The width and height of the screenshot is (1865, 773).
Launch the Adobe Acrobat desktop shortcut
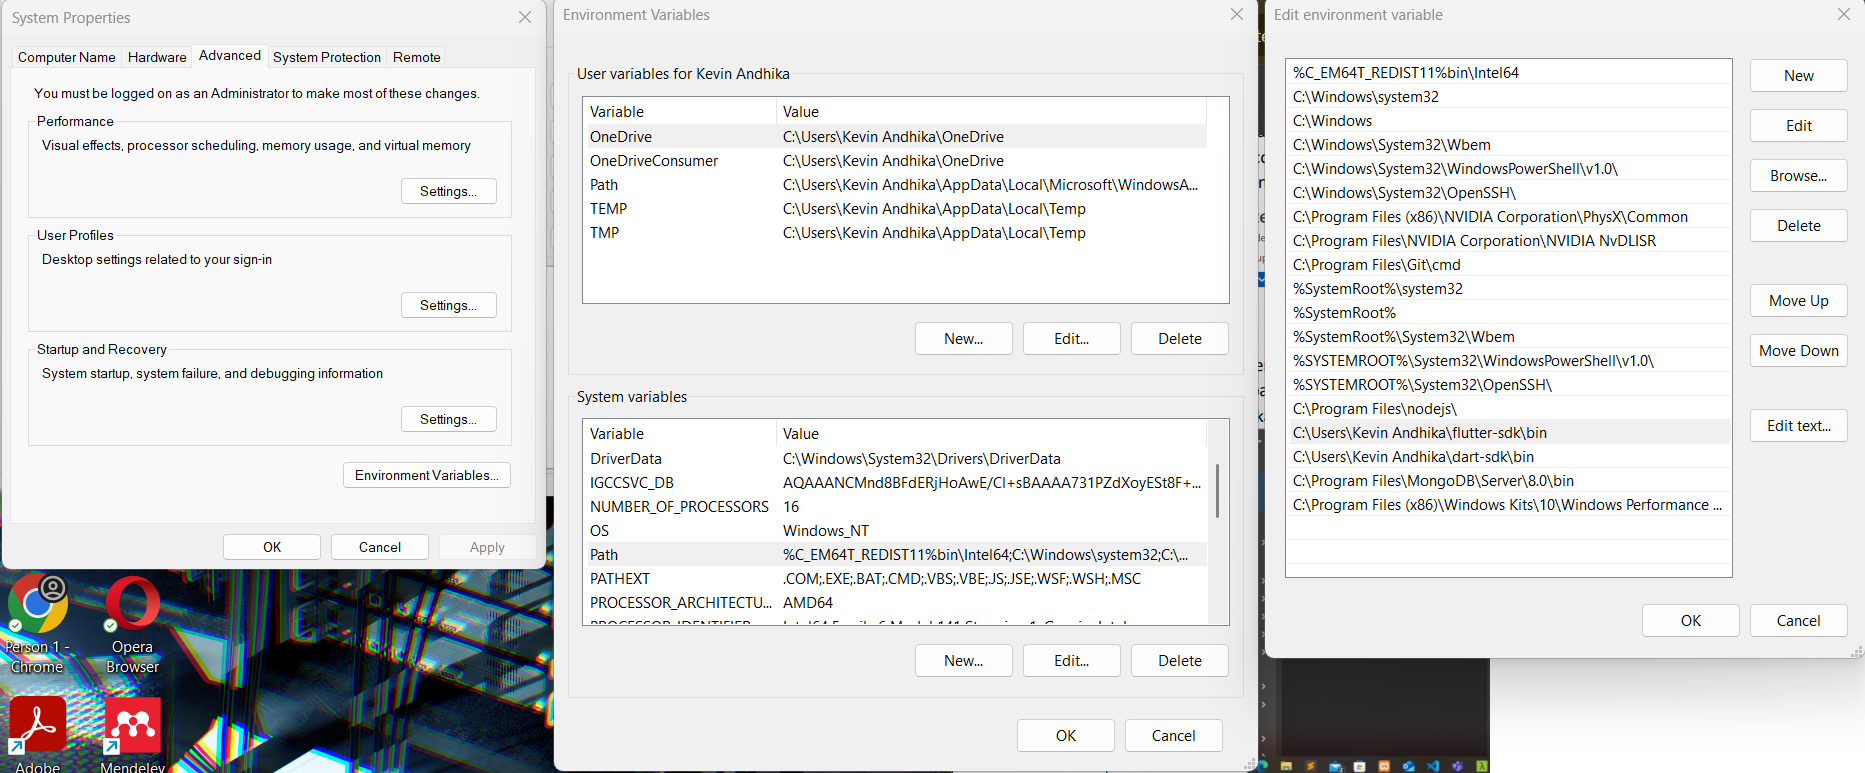[38, 727]
